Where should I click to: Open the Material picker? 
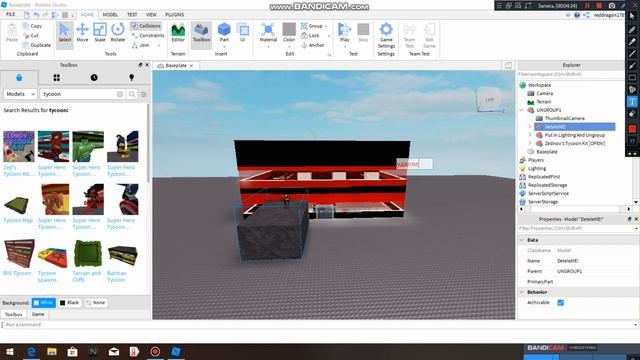268,33
